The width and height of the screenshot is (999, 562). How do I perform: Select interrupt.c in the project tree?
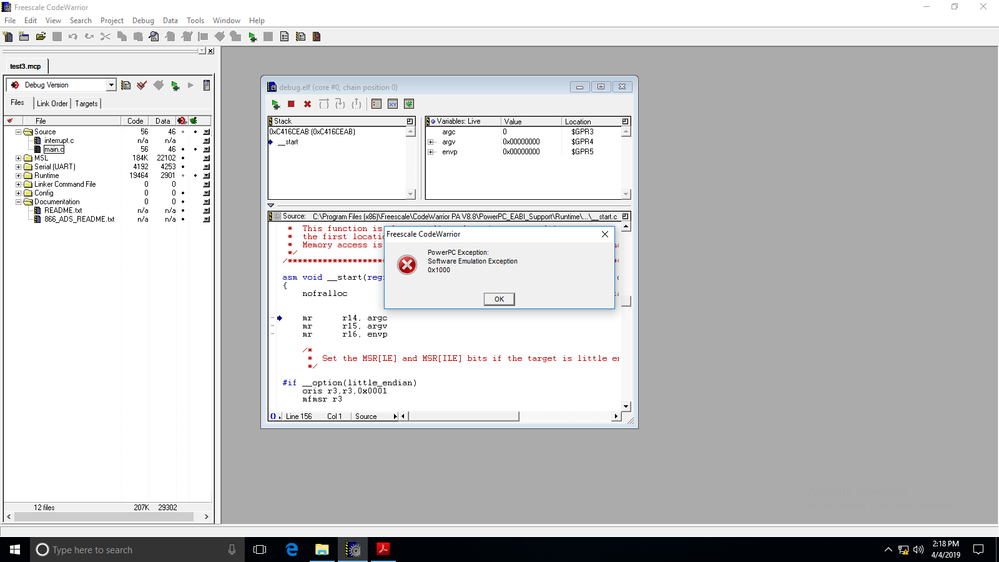coord(59,141)
